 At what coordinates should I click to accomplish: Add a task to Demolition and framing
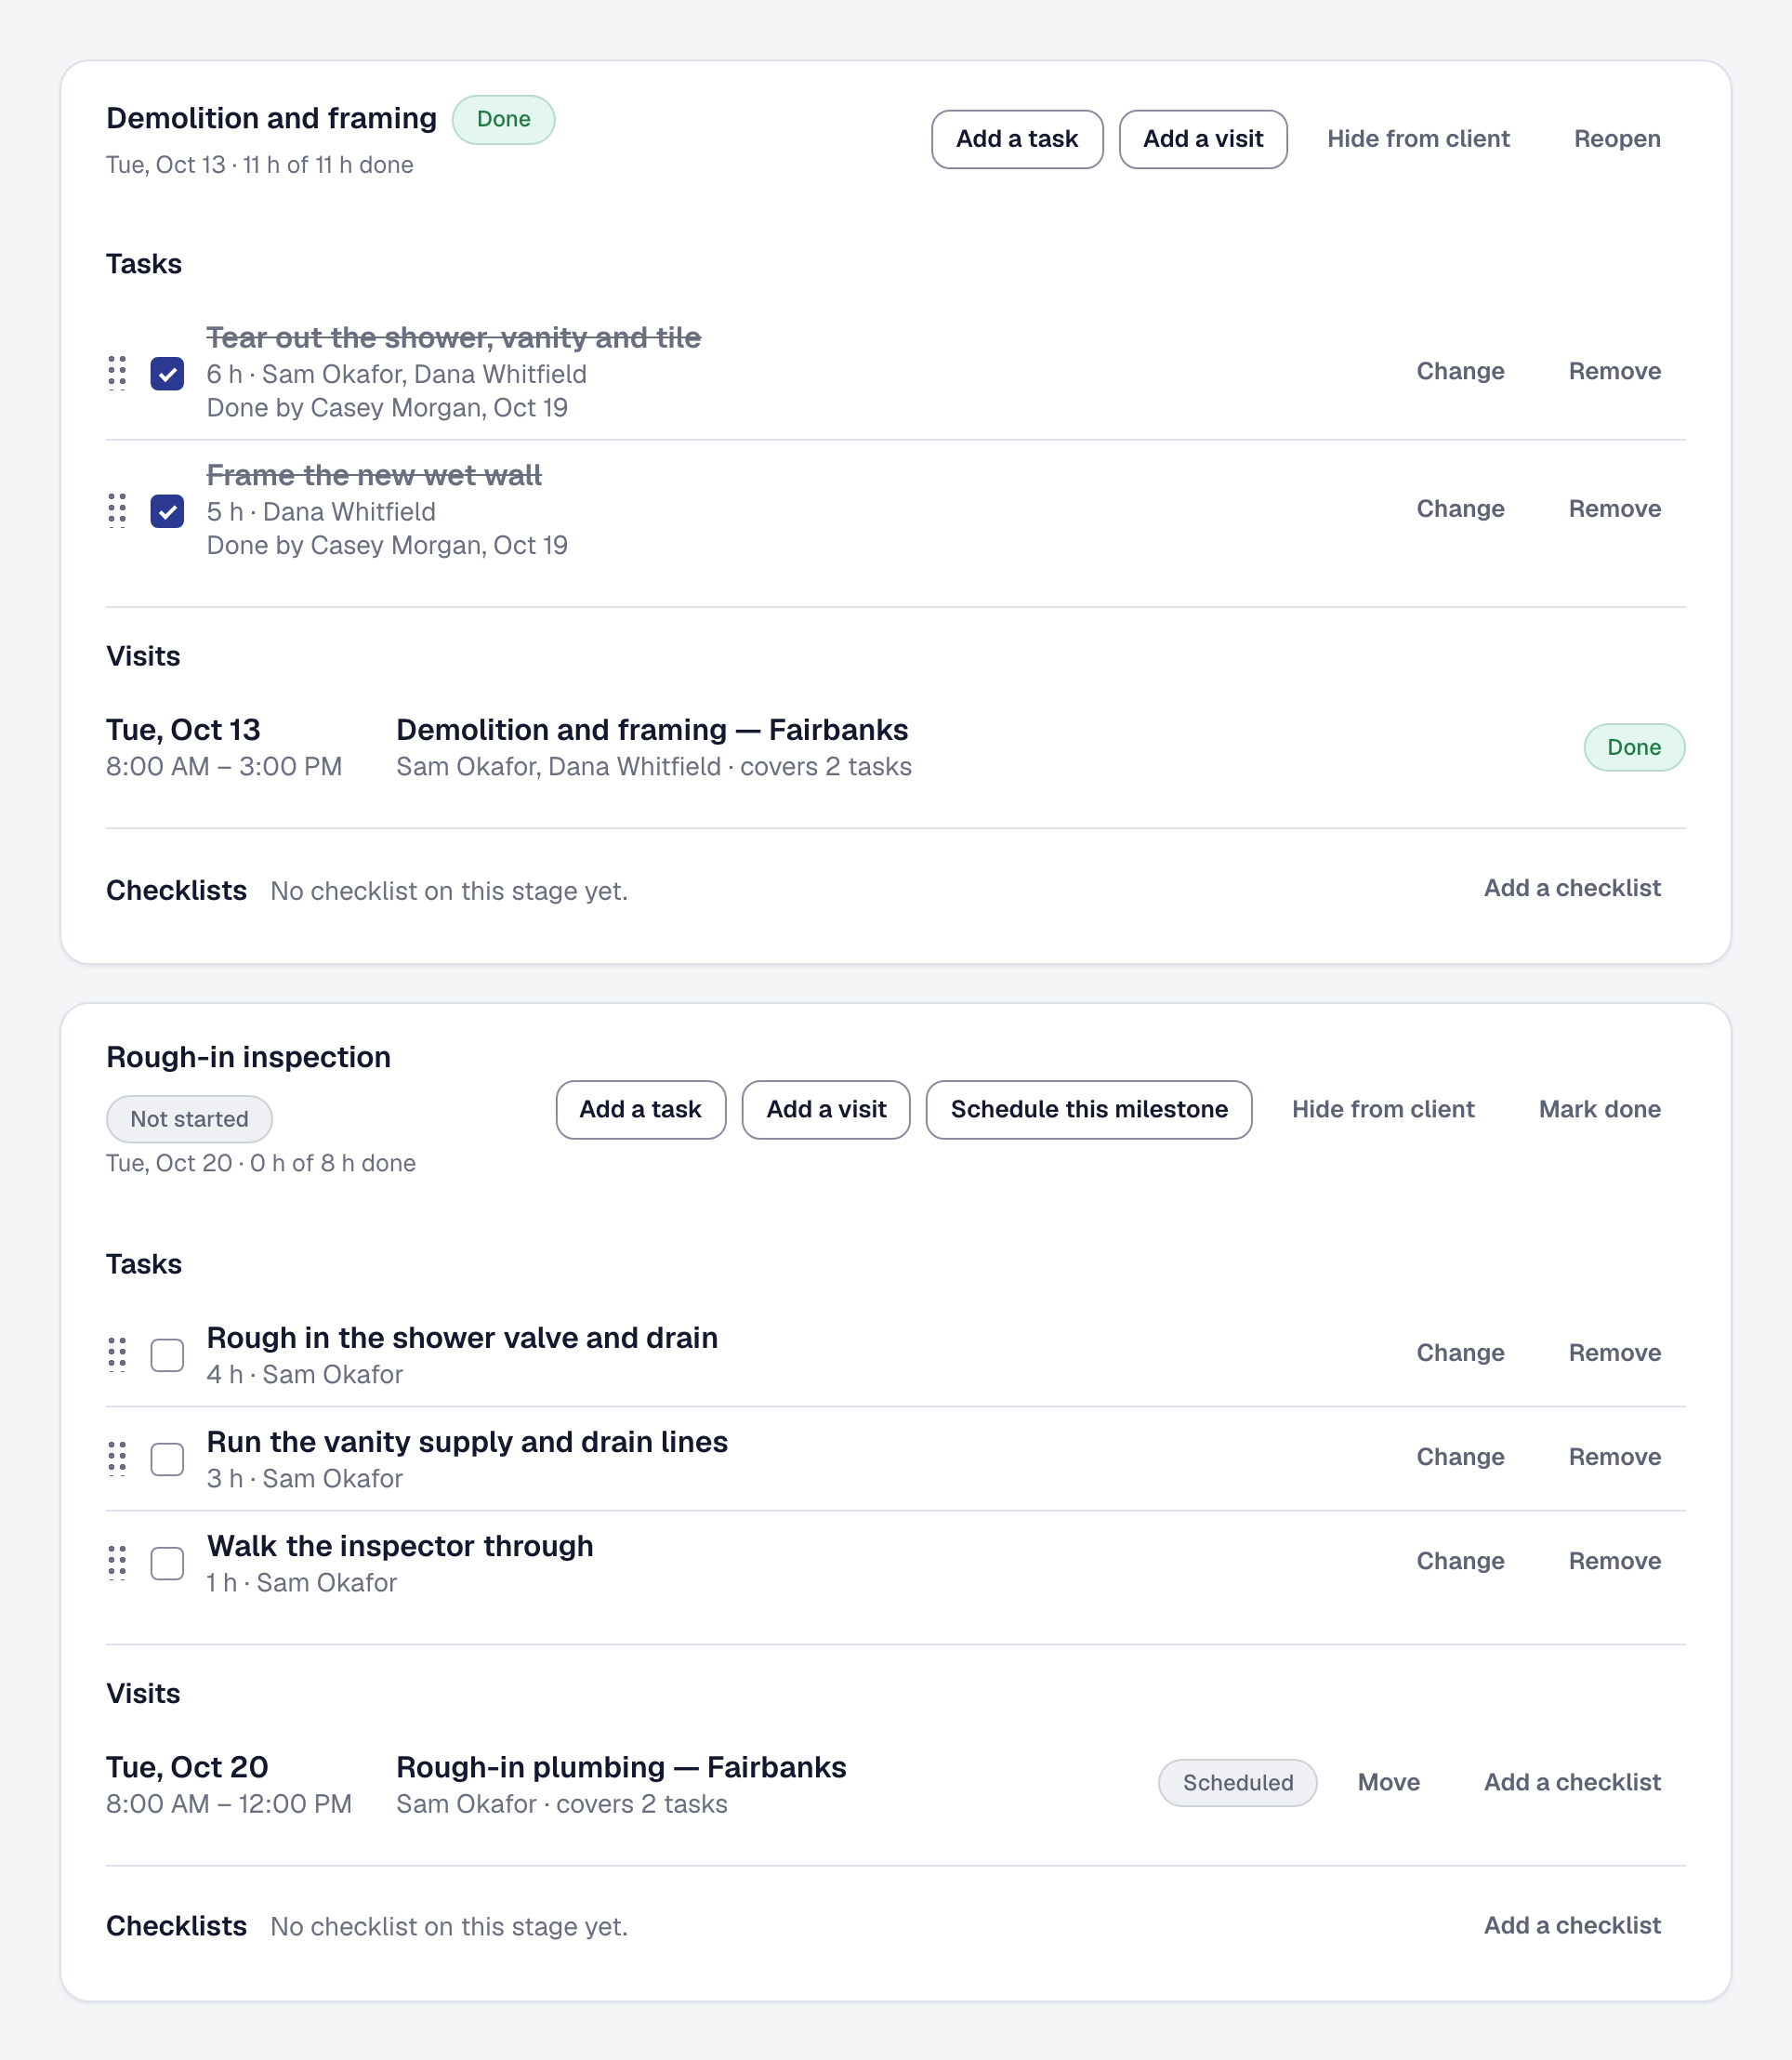pyautogui.click(x=1017, y=139)
